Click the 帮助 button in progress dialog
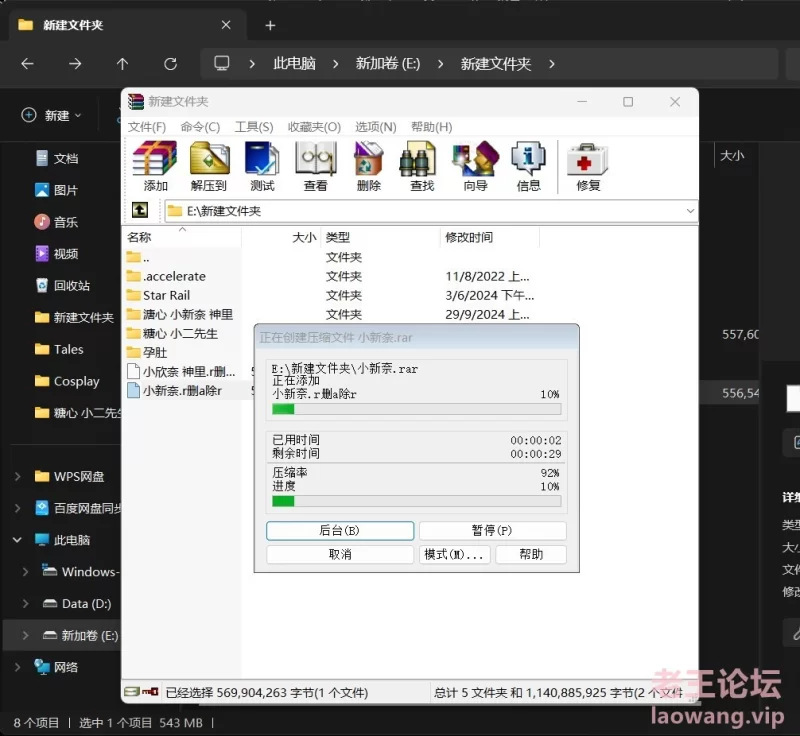Image resolution: width=800 pixels, height=736 pixels. (531, 554)
